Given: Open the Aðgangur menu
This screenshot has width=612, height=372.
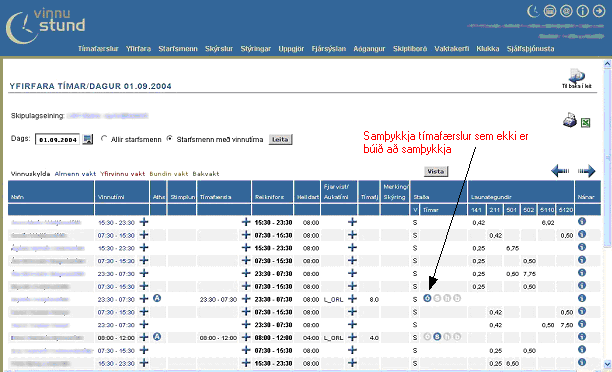Looking at the screenshot, I should 369,49.
